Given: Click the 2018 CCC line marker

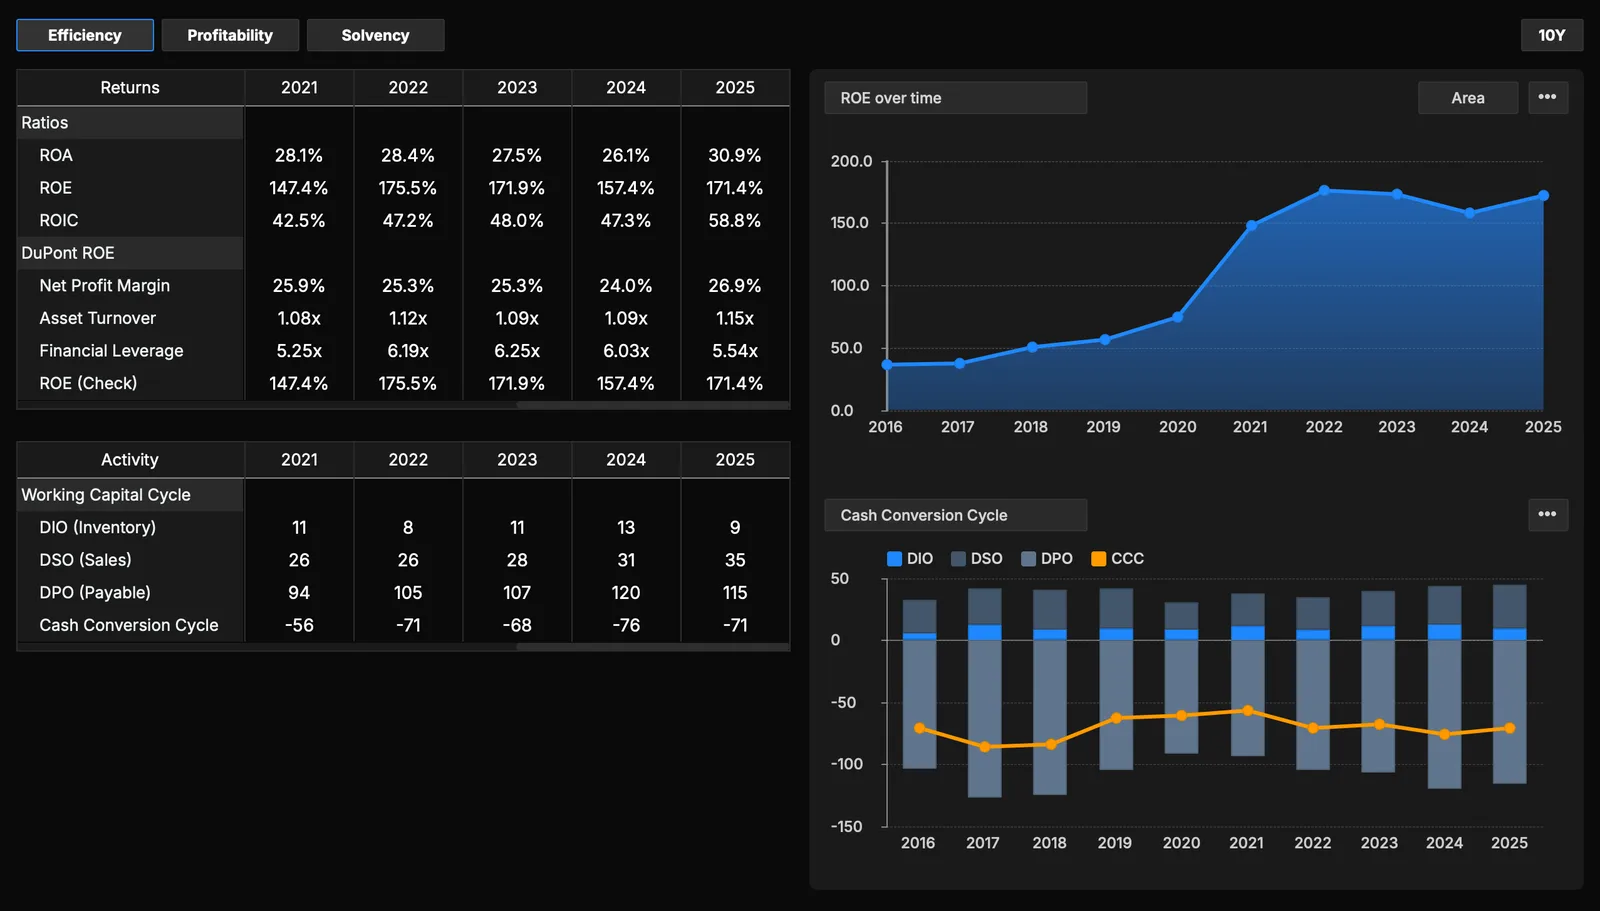Looking at the screenshot, I should [x=1050, y=744].
